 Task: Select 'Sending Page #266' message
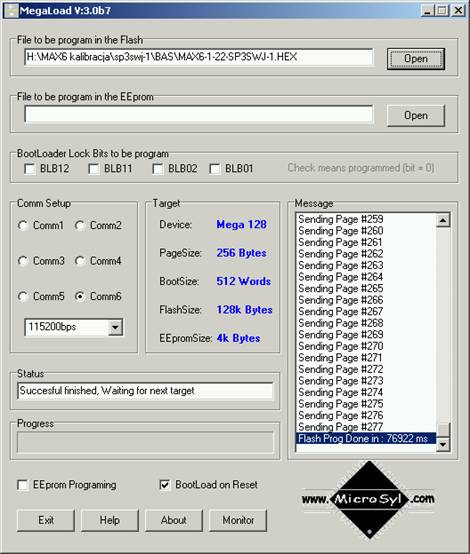tap(366, 300)
